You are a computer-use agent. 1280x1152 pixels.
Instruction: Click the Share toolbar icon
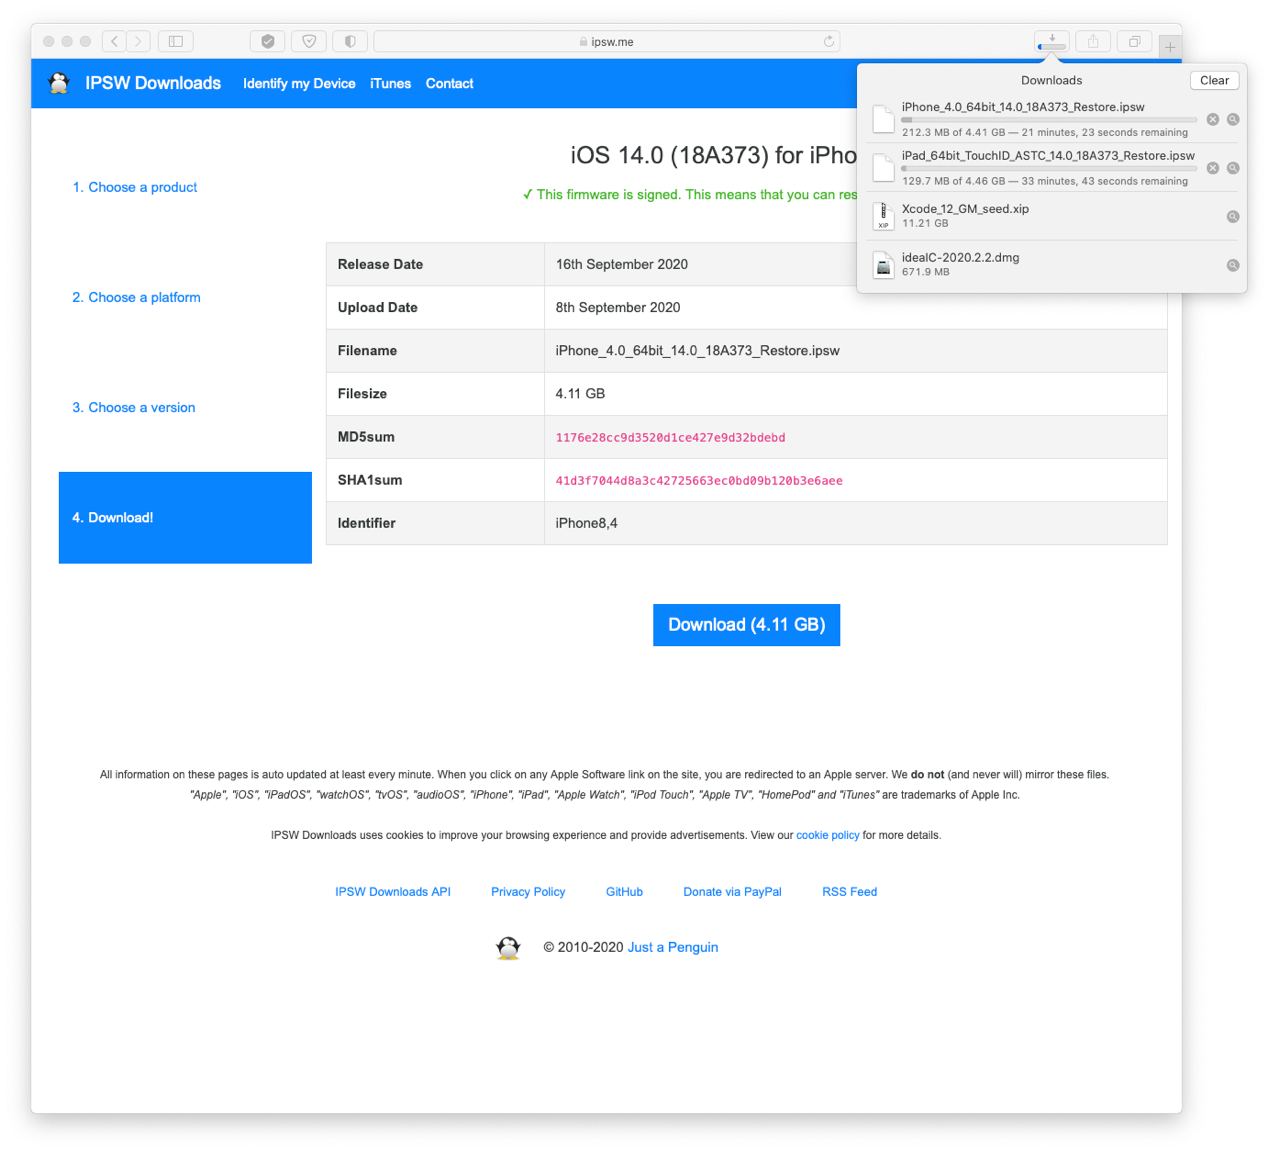[1093, 41]
